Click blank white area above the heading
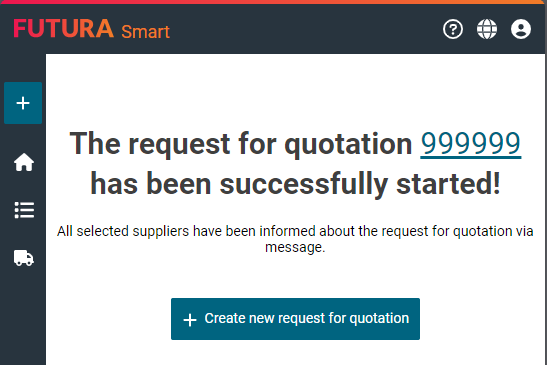The height and width of the screenshot is (365, 547). point(295,89)
